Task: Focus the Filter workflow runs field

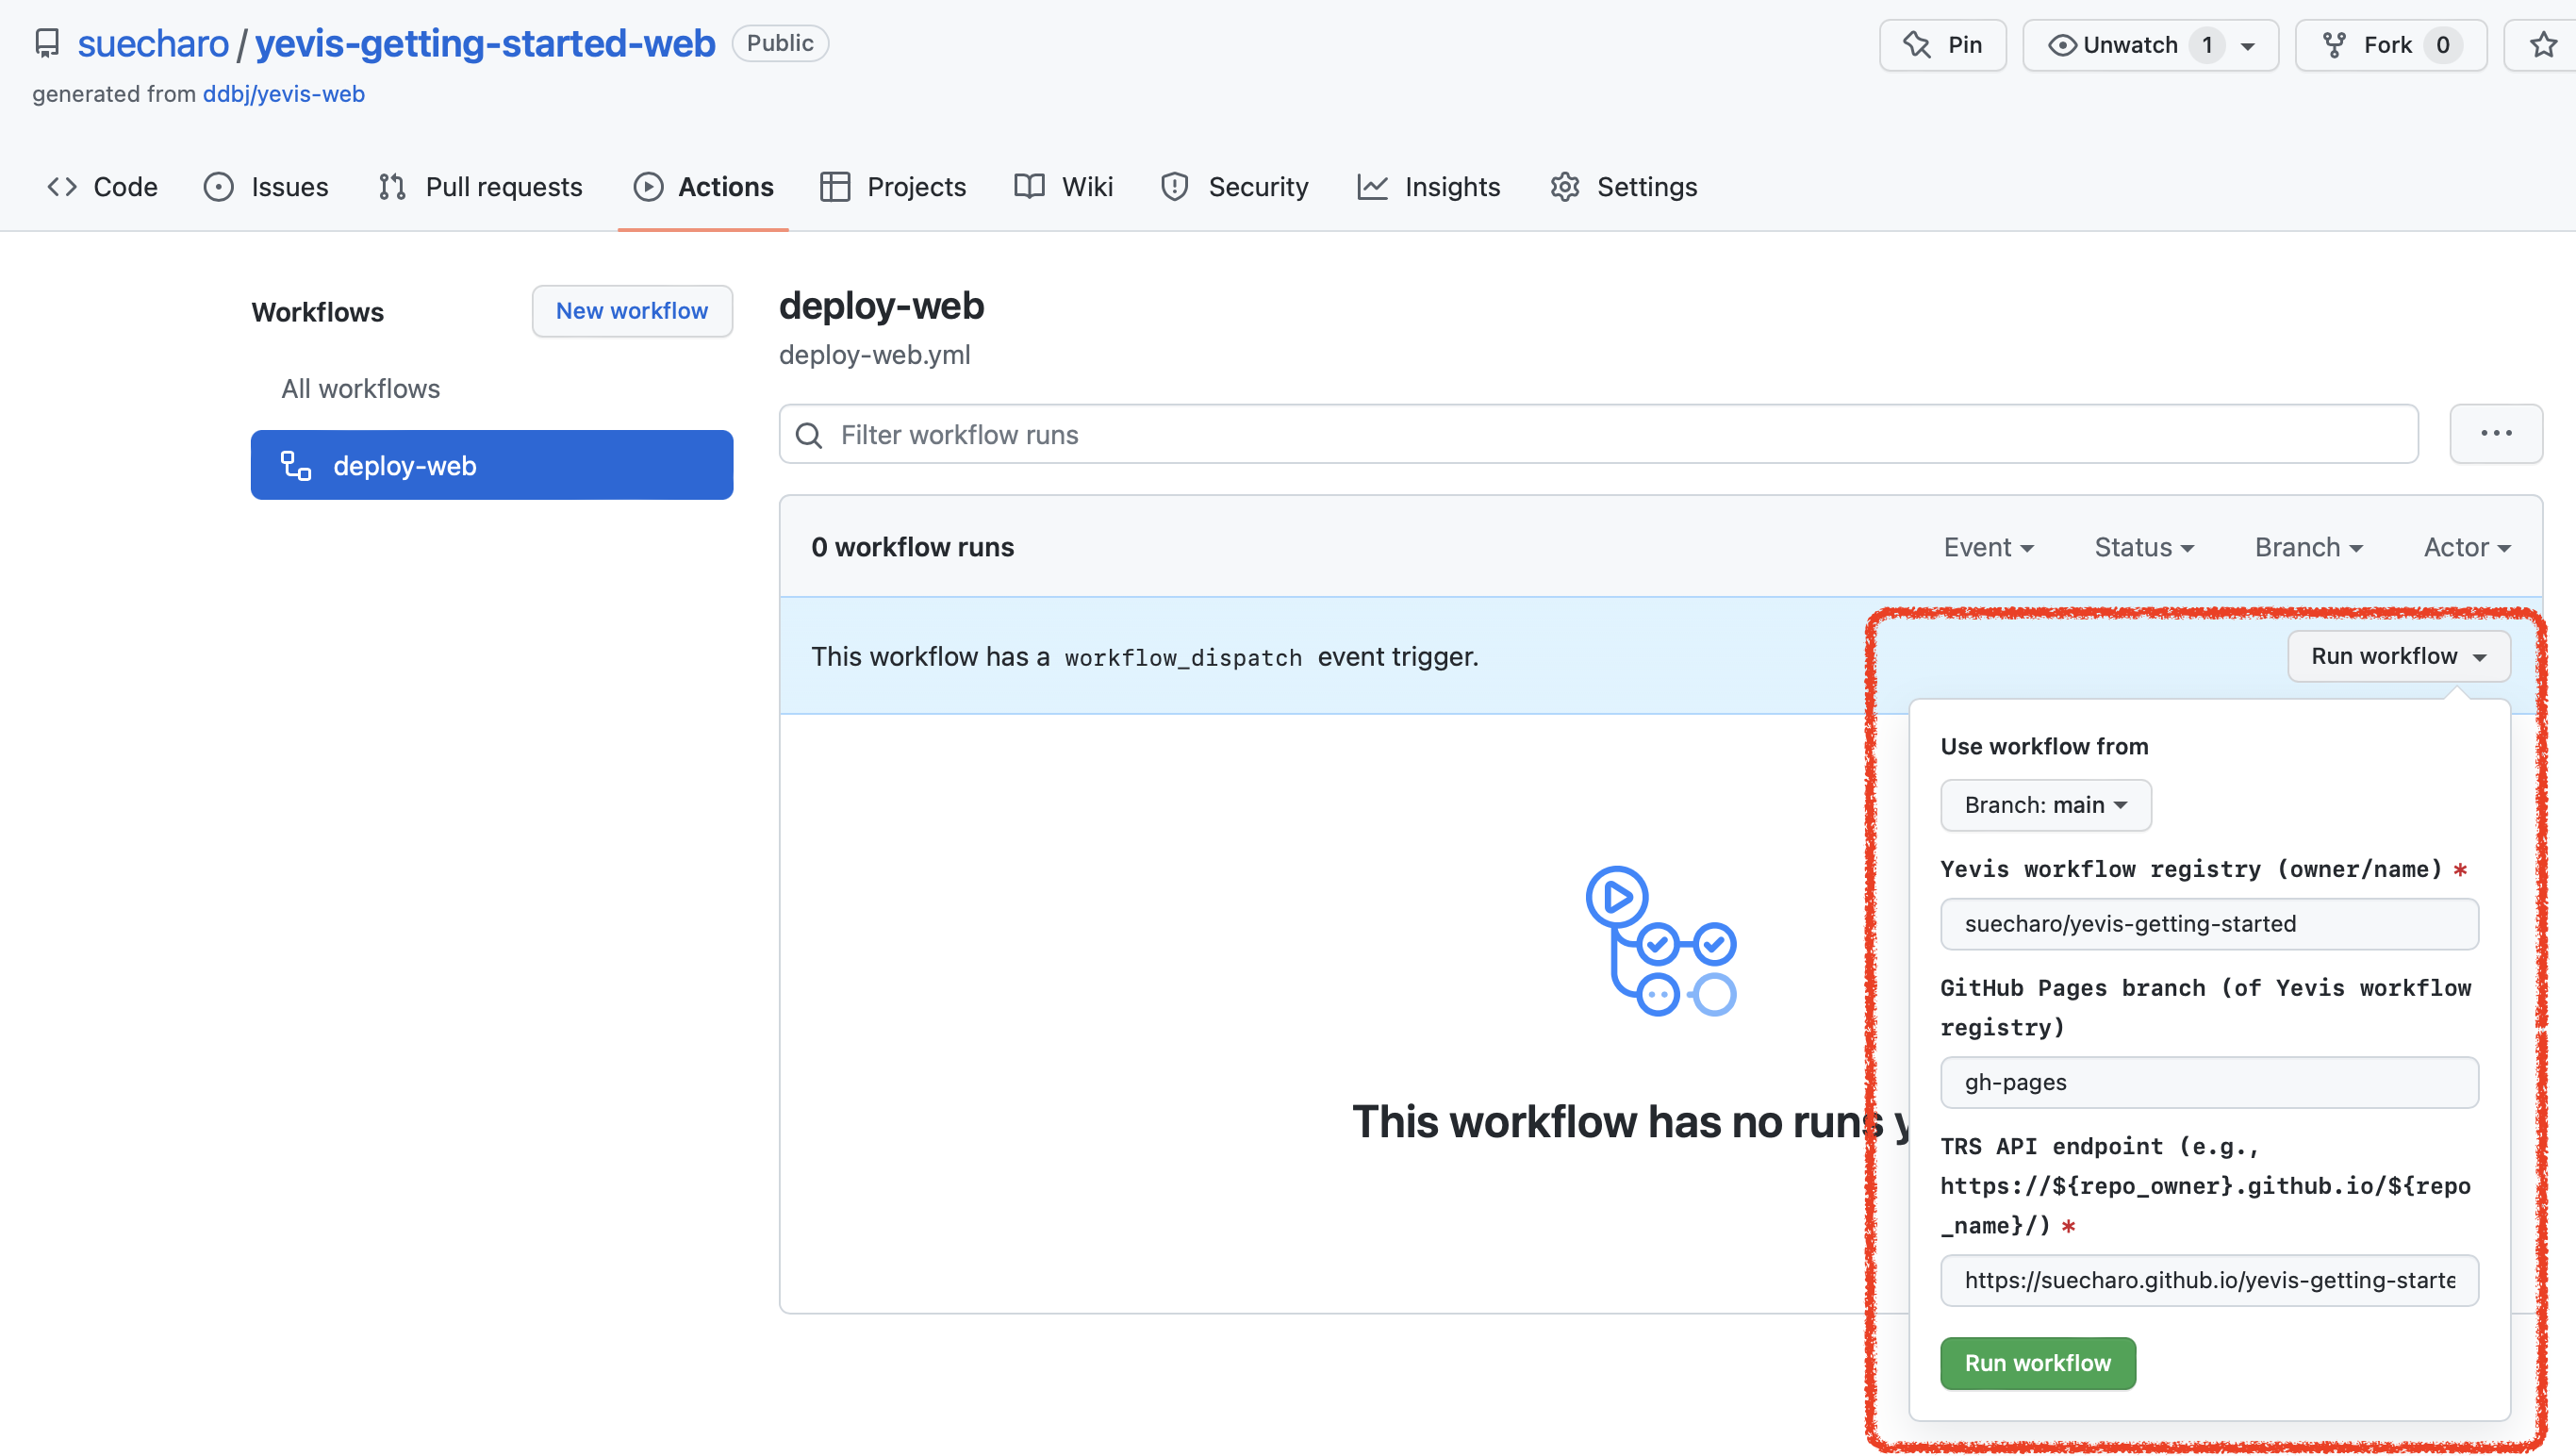Action: [x=1598, y=435]
